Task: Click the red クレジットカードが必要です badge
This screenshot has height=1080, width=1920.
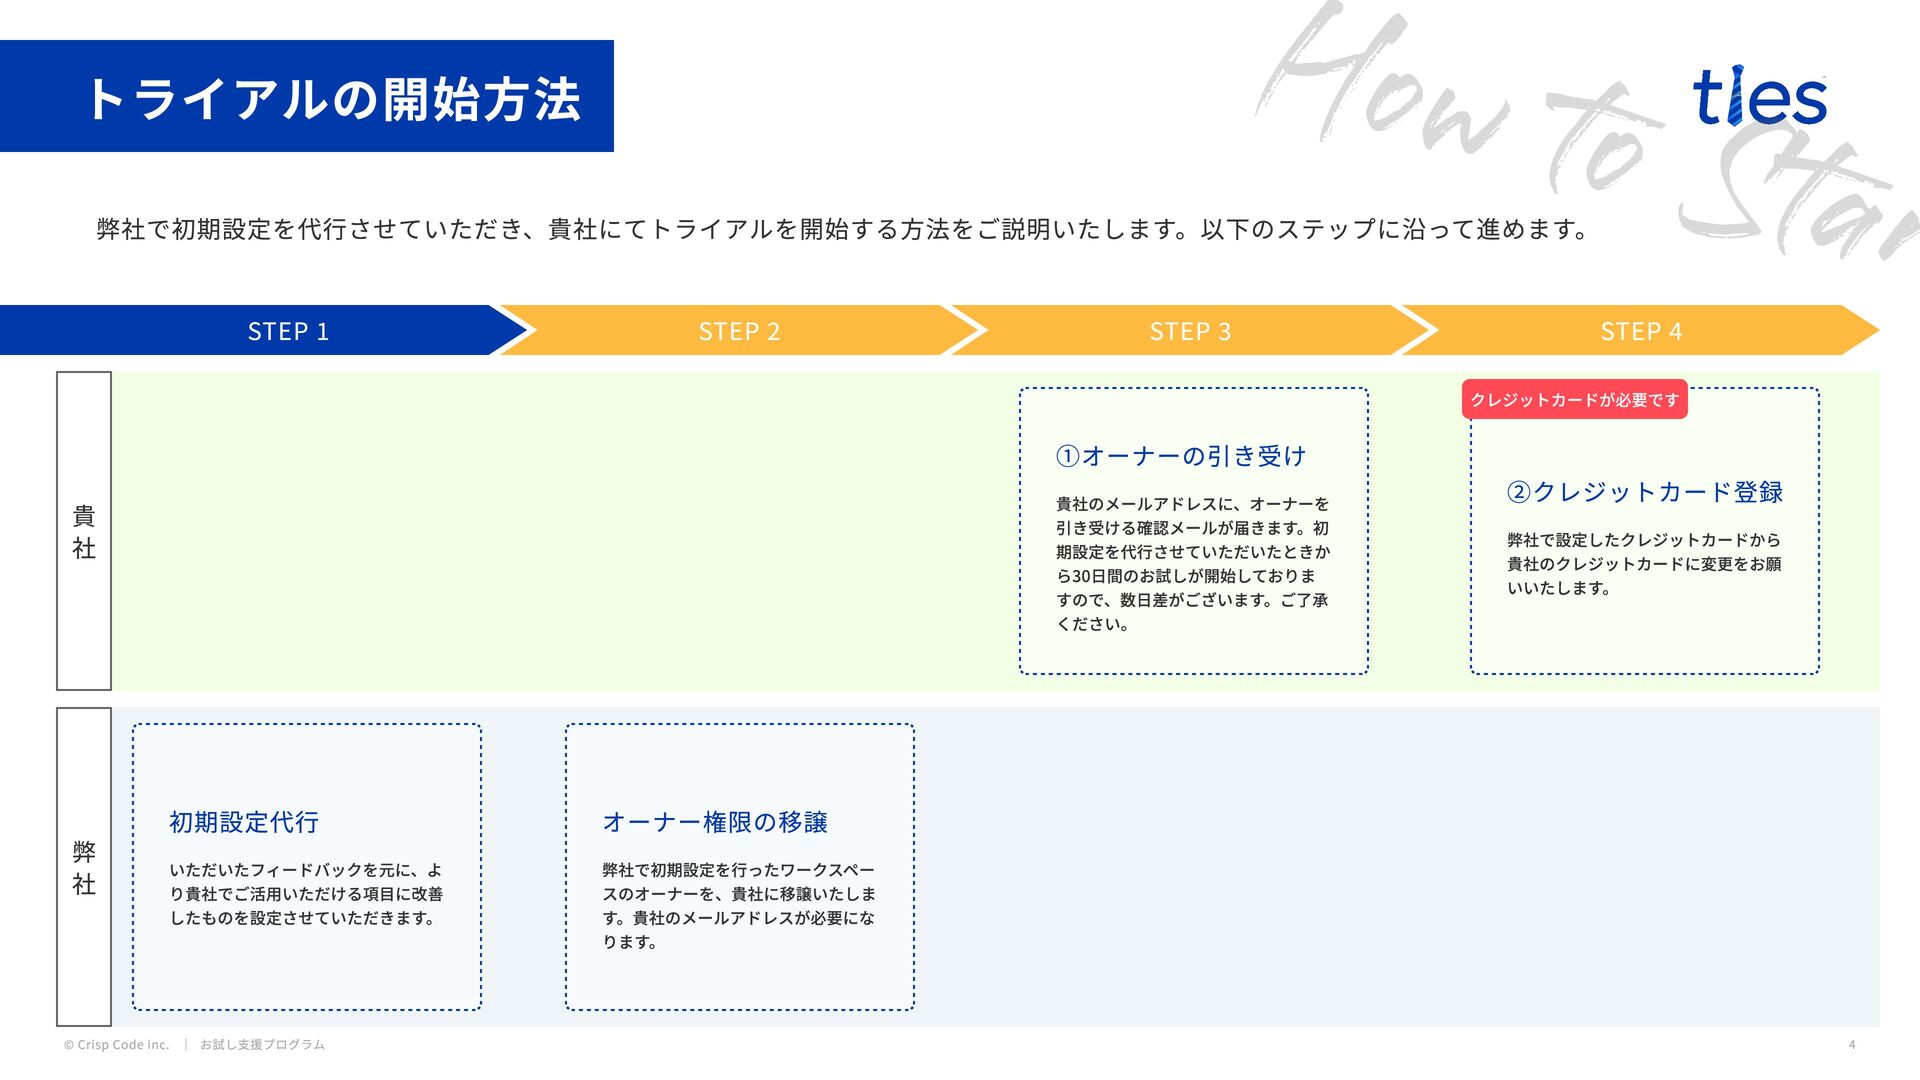Action: [x=1574, y=400]
